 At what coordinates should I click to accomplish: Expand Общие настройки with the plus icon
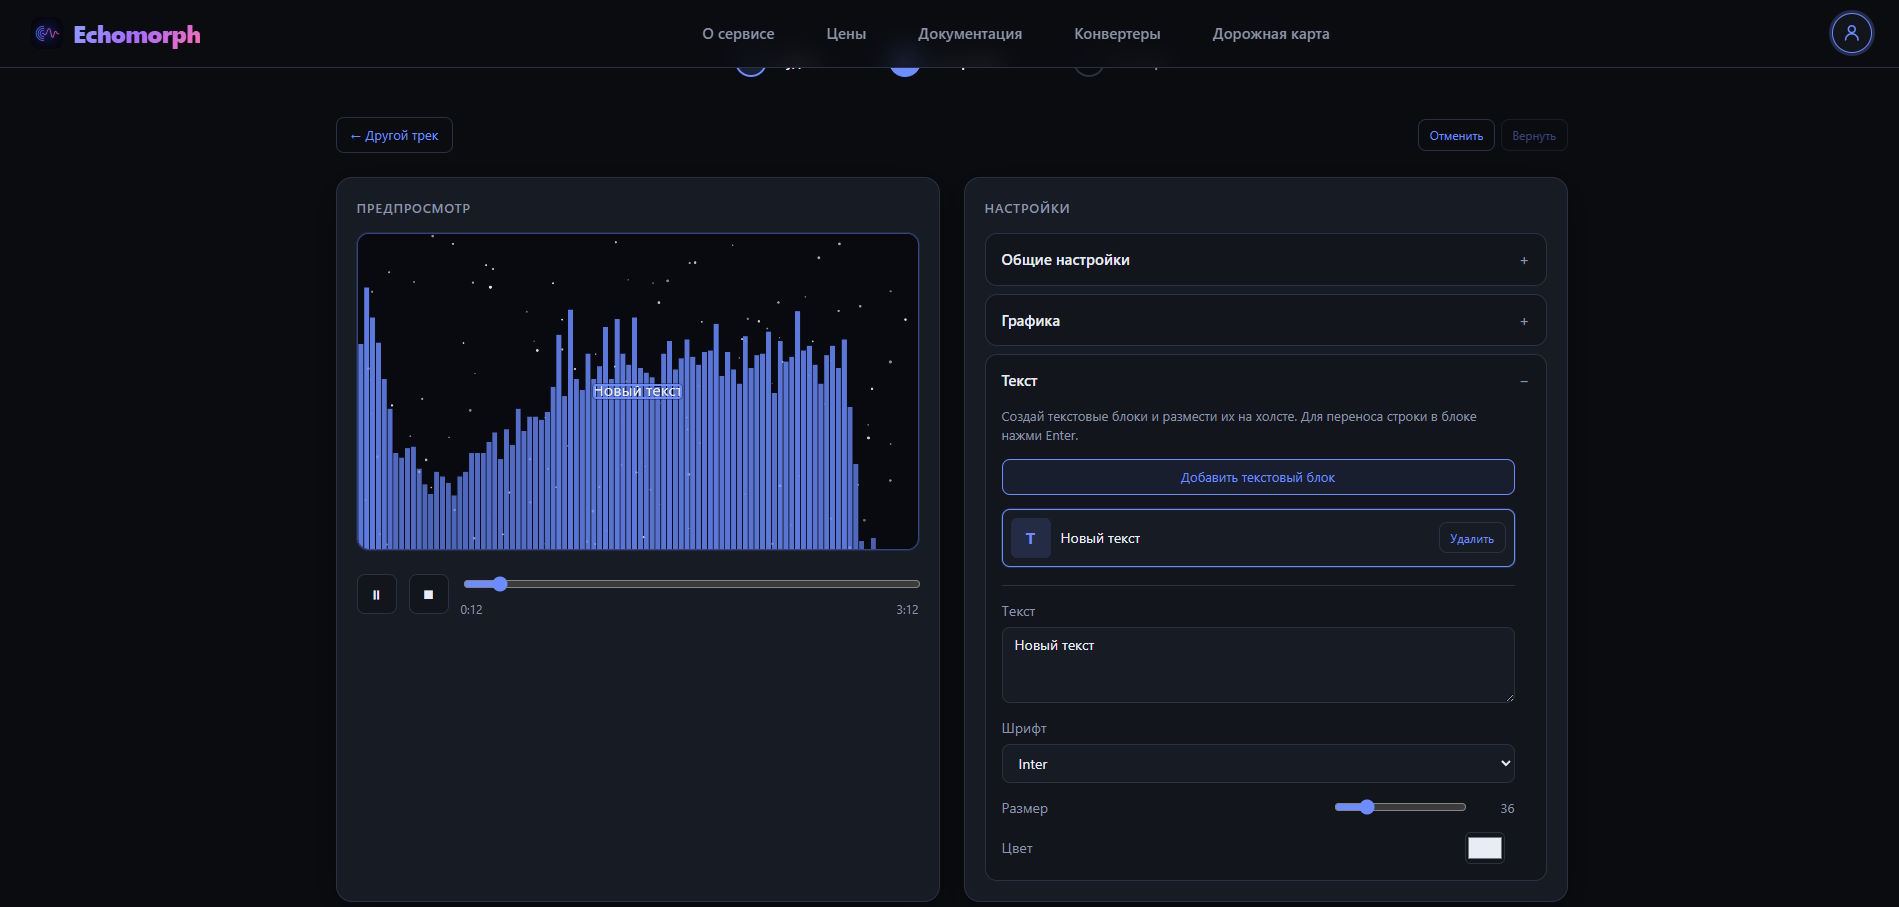click(1524, 260)
